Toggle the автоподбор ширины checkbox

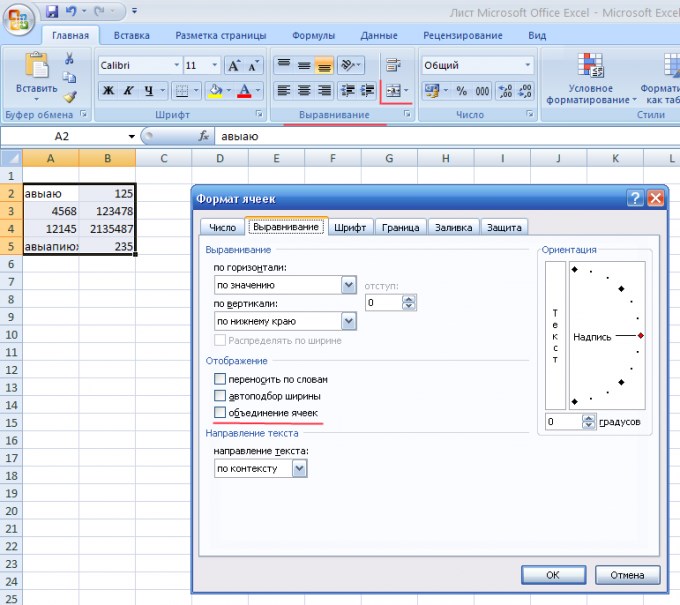(220, 396)
